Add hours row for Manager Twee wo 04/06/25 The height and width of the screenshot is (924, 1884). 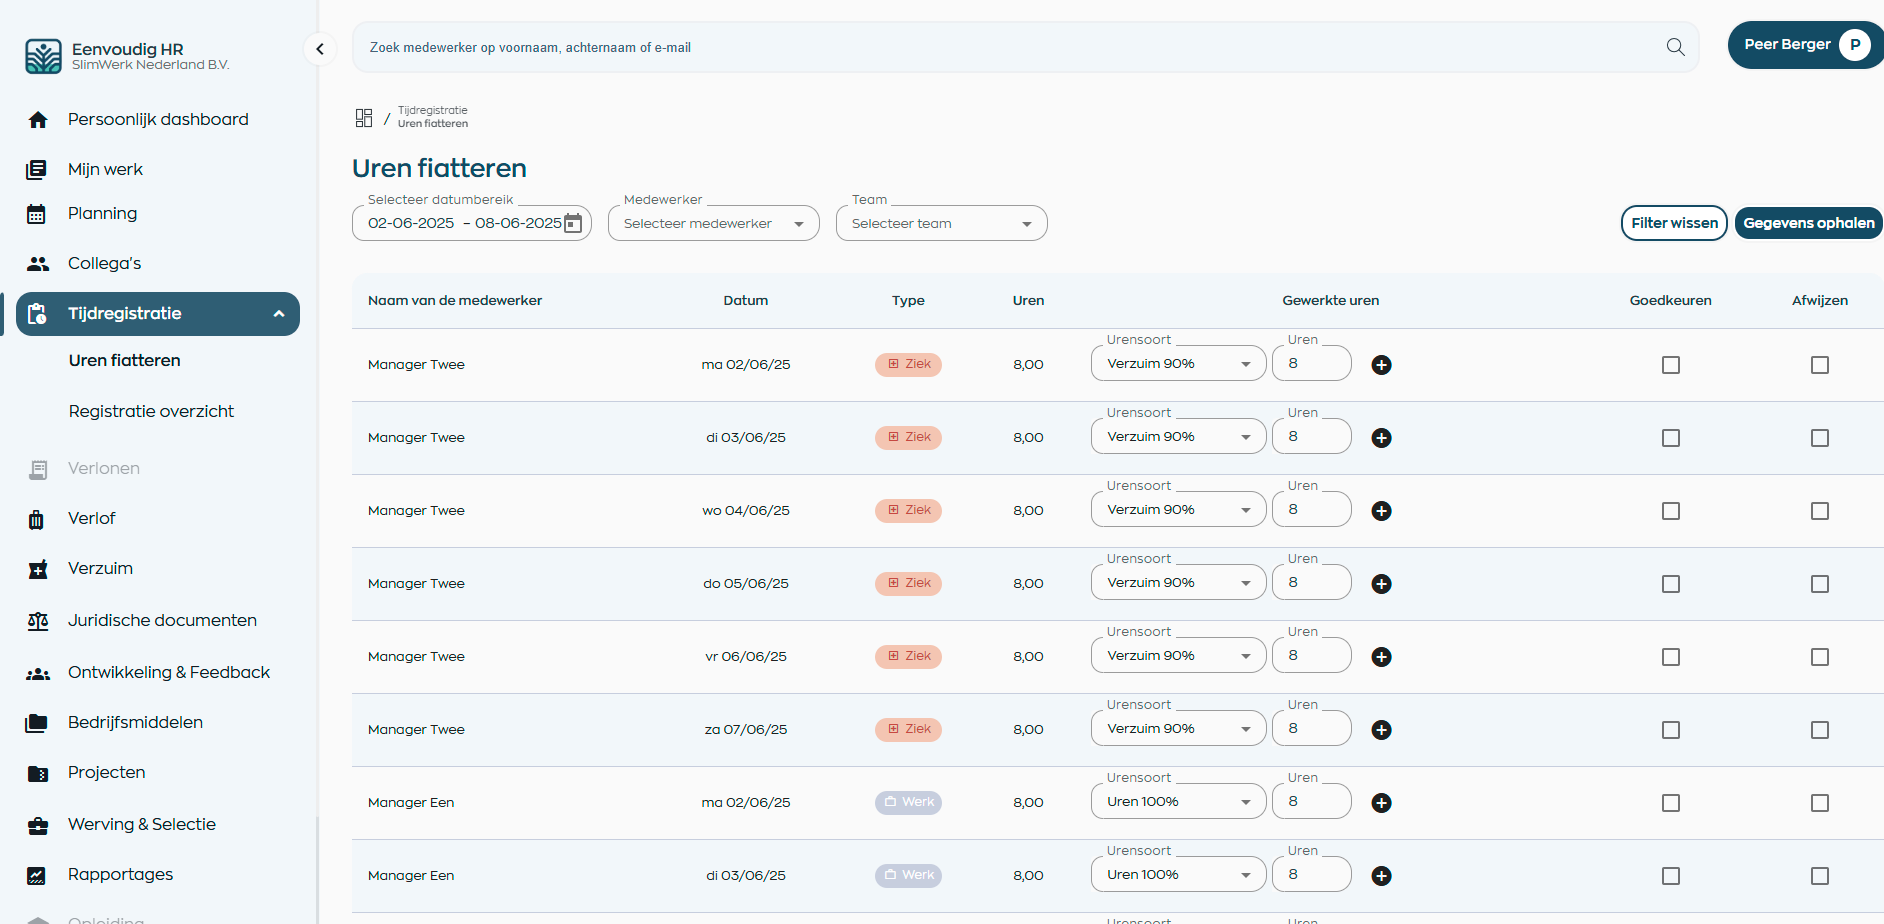point(1381,511)
